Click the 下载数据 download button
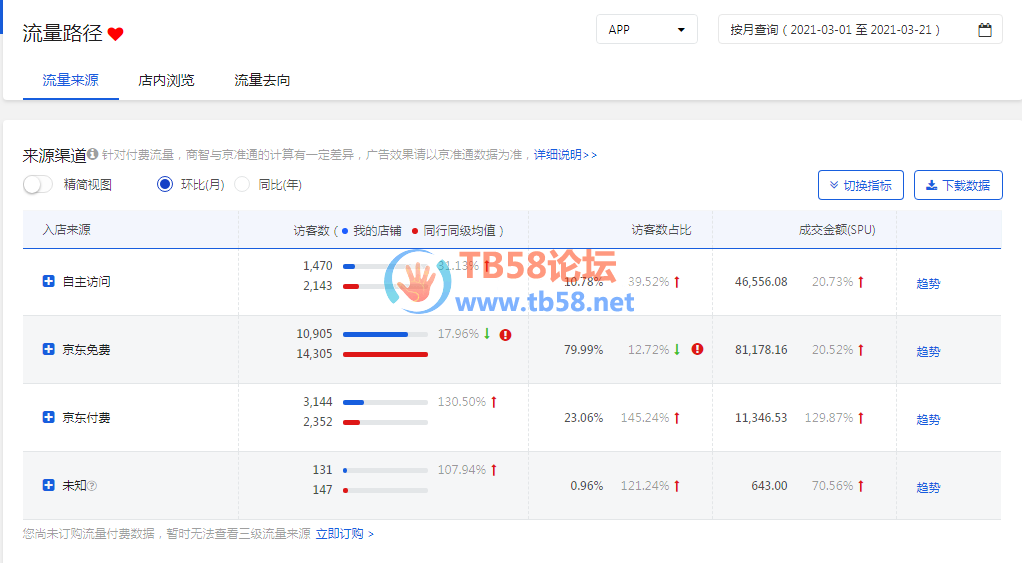 tap(957, 185)
